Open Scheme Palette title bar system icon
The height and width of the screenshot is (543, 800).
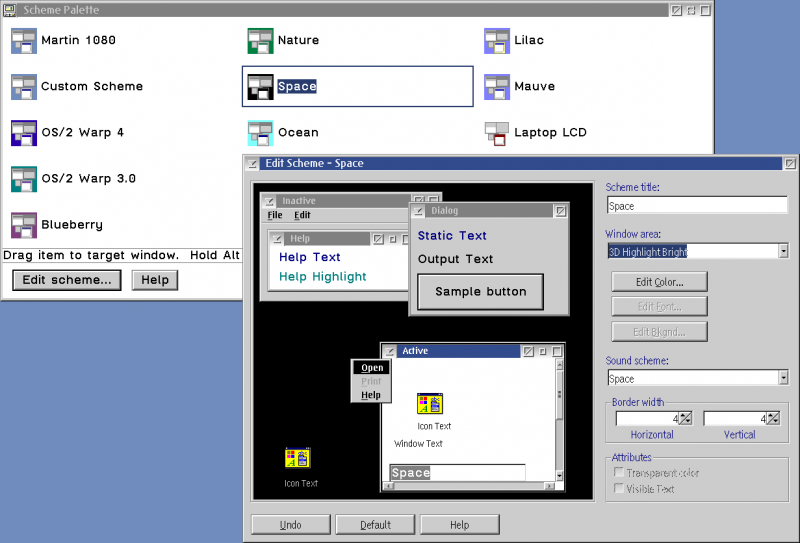click(x=10, y=10)
